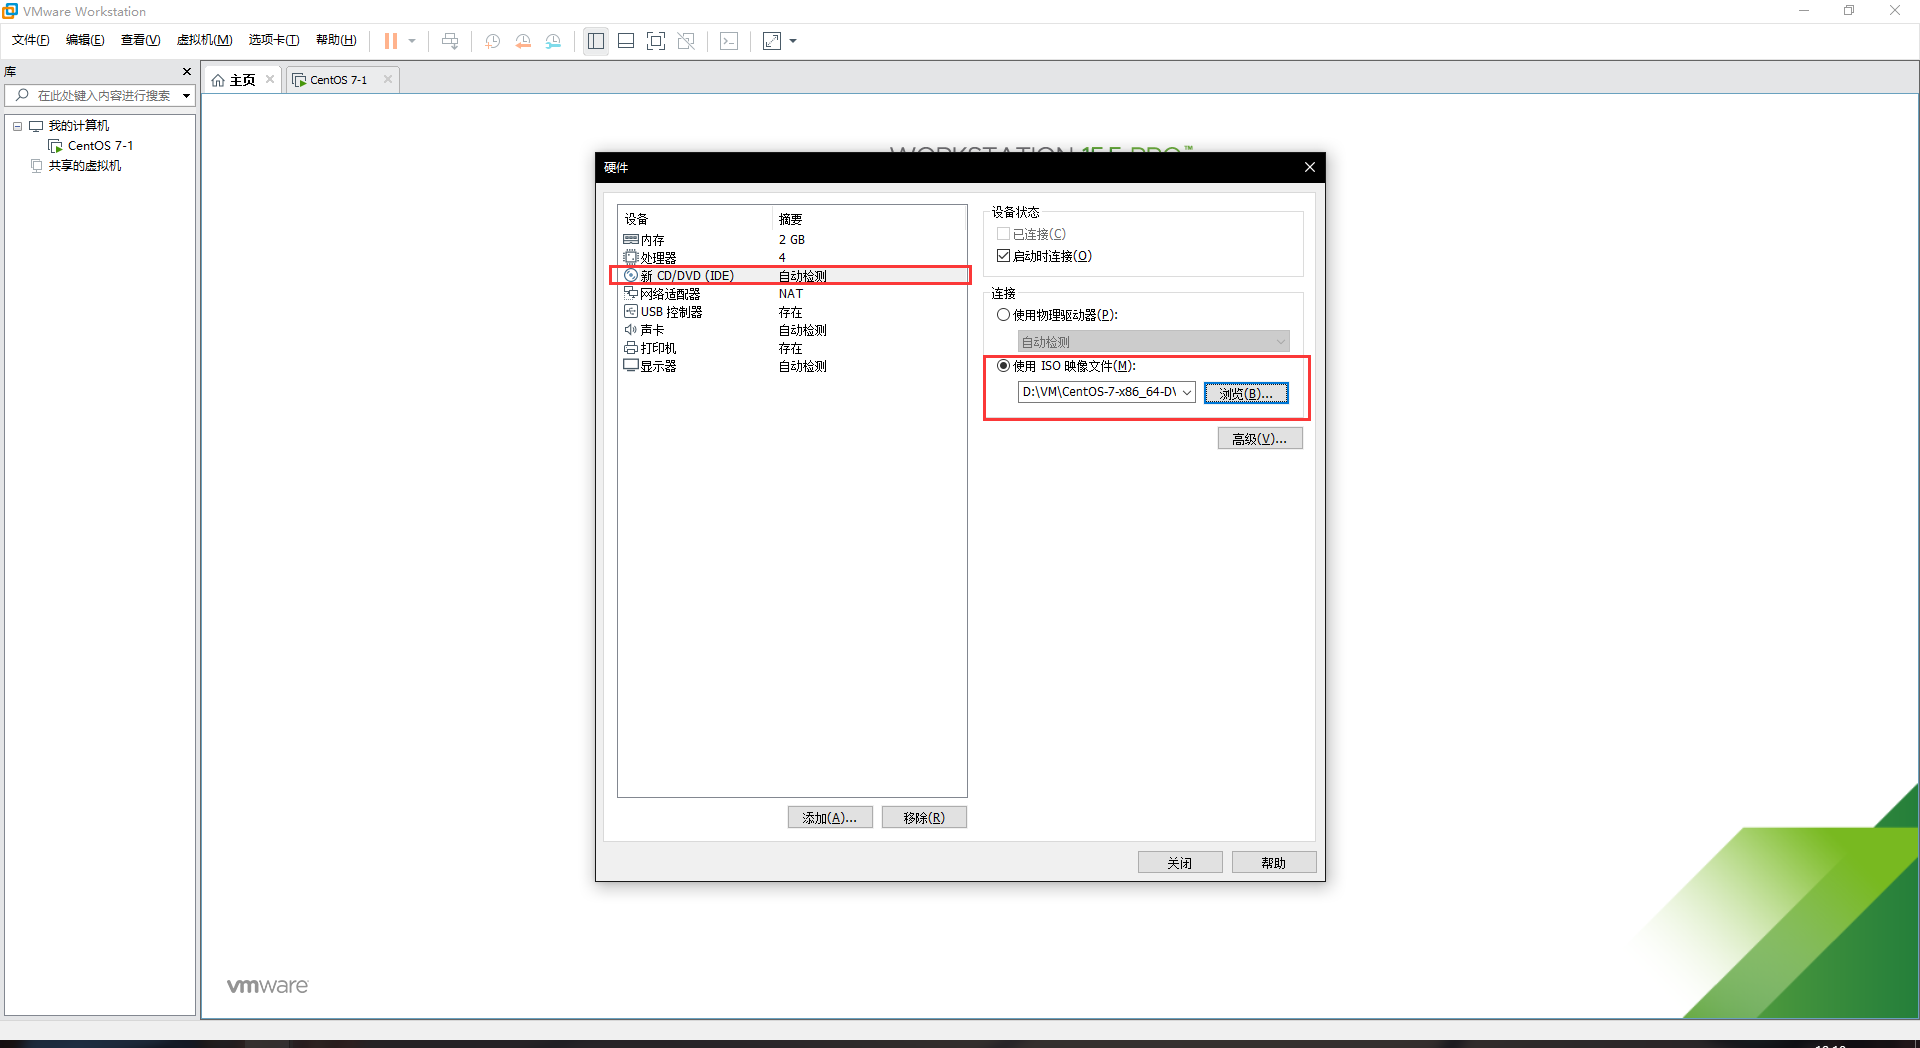The image size is (1920, 1048).
Task: Click the 添加(A)... button
Action: (x=830, y=817)
